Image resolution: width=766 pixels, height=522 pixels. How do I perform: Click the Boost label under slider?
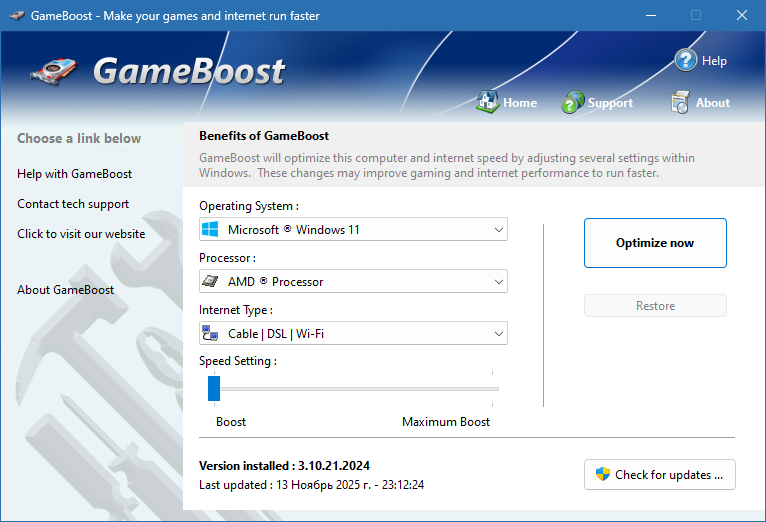(231, 421)
